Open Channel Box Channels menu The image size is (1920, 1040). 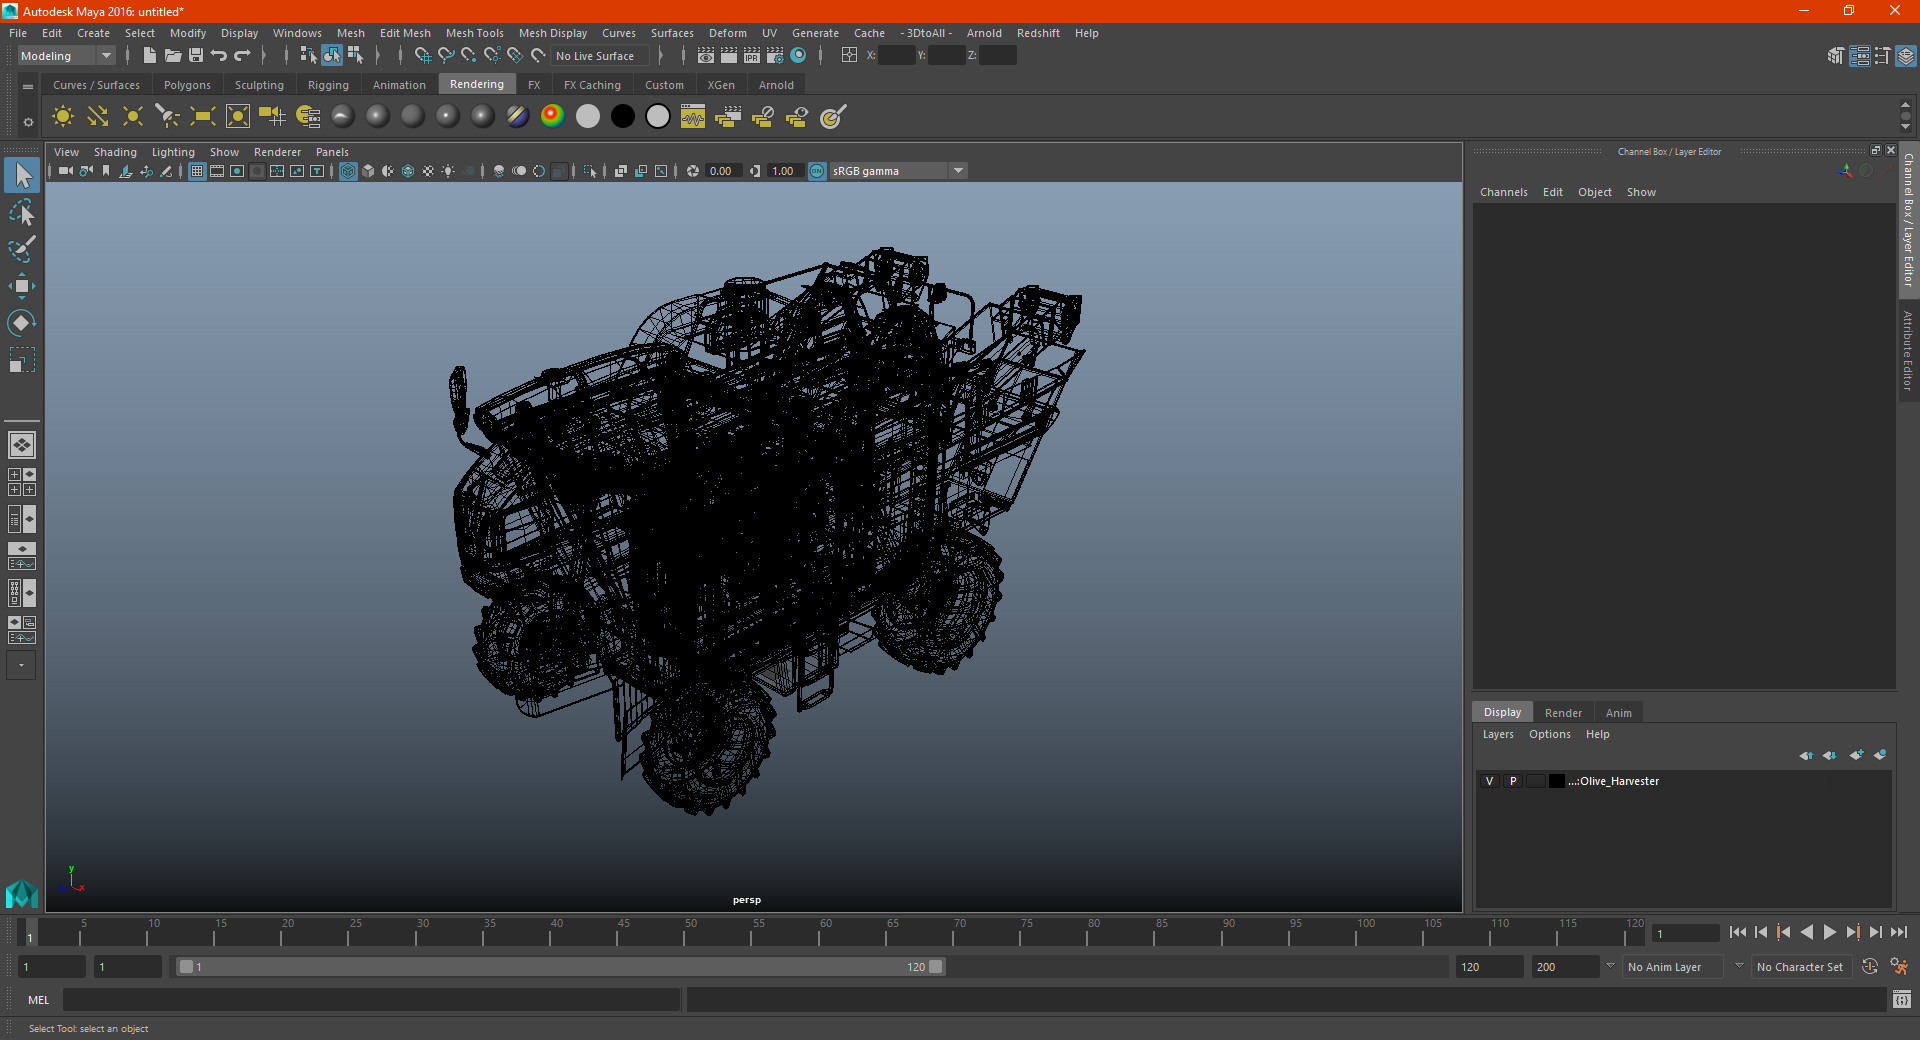[1503, 192]
